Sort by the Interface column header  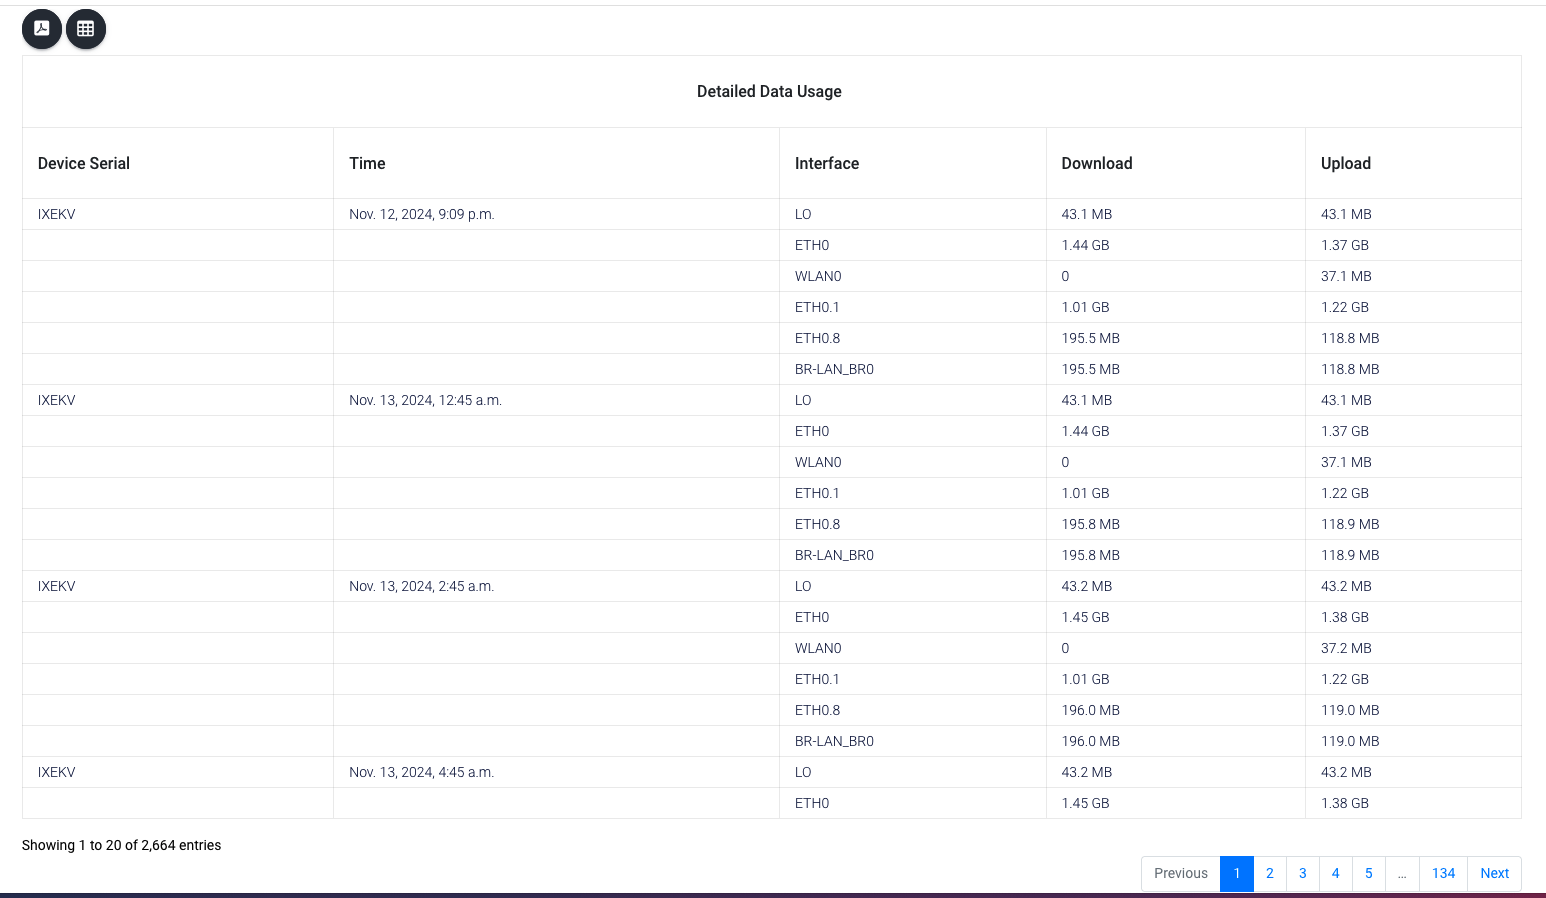click(827, 163)
